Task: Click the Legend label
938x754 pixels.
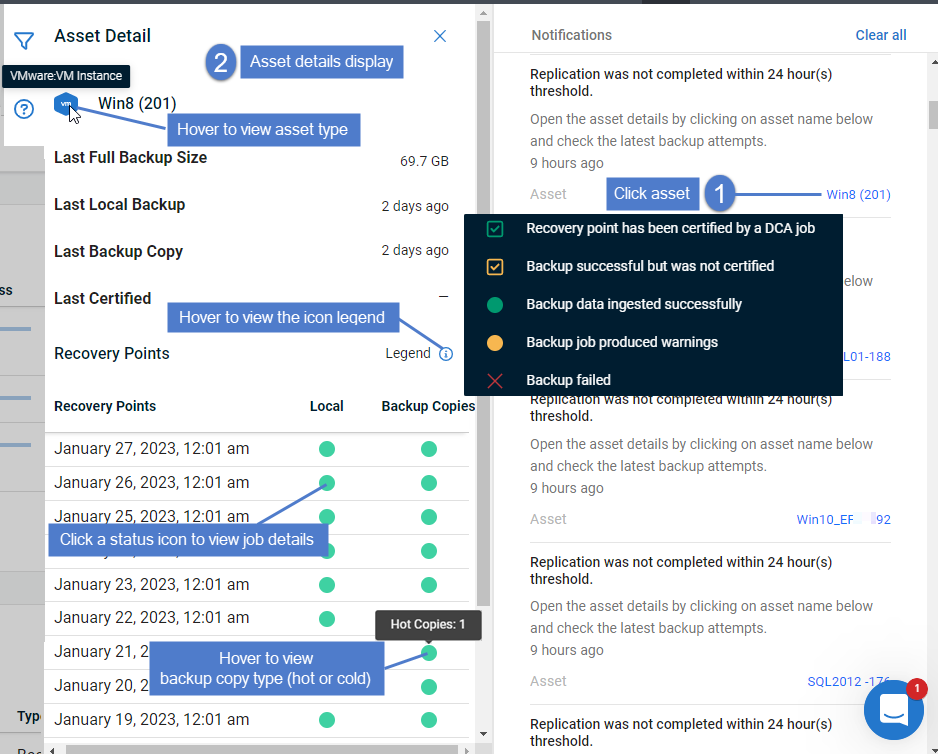Action: pyautogui.click(x=407, y=354)
